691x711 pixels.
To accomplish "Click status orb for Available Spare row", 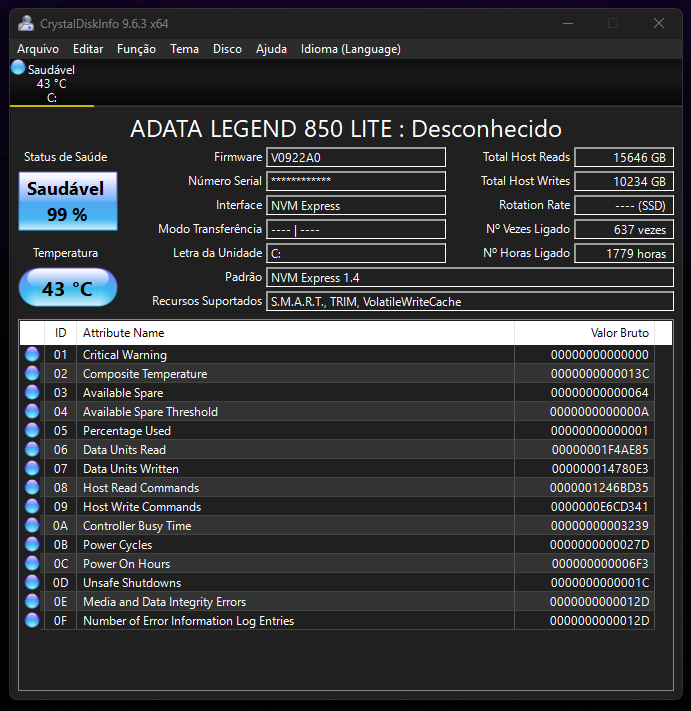I will 32,392.
